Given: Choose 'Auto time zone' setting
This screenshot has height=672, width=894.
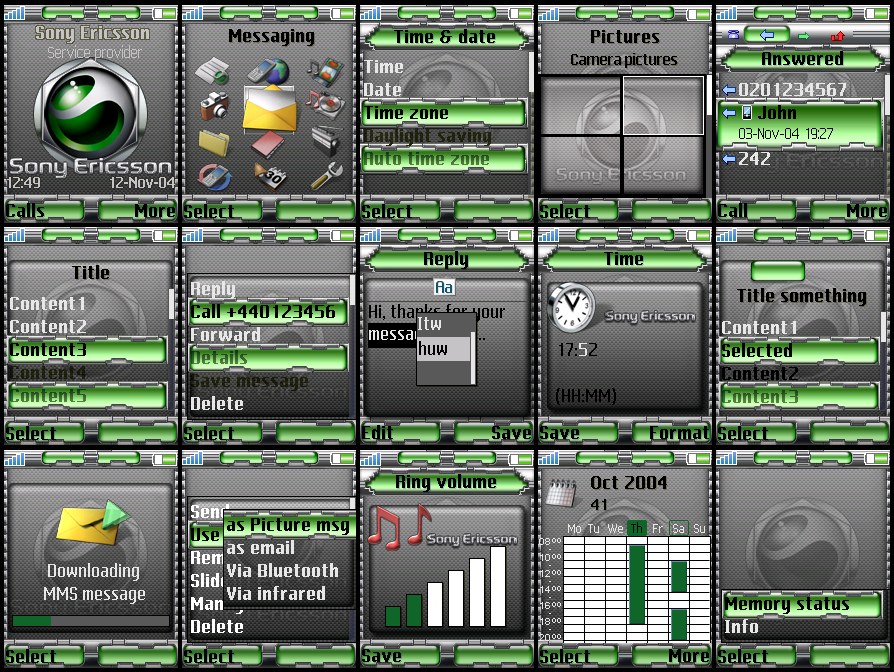Looking at the screenshot, I should click(444, 158).
